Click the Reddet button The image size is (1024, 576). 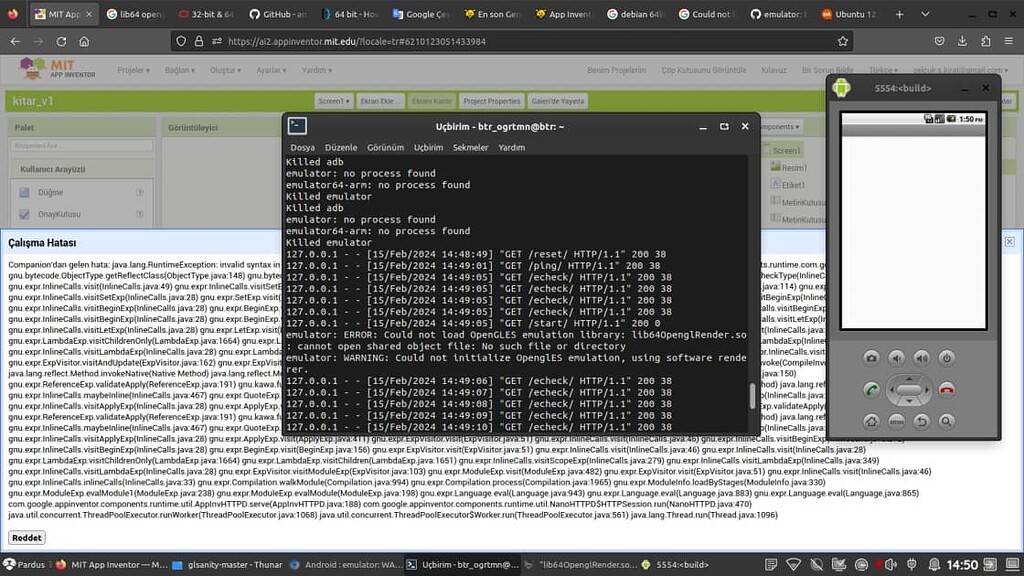tap(27, 537)
